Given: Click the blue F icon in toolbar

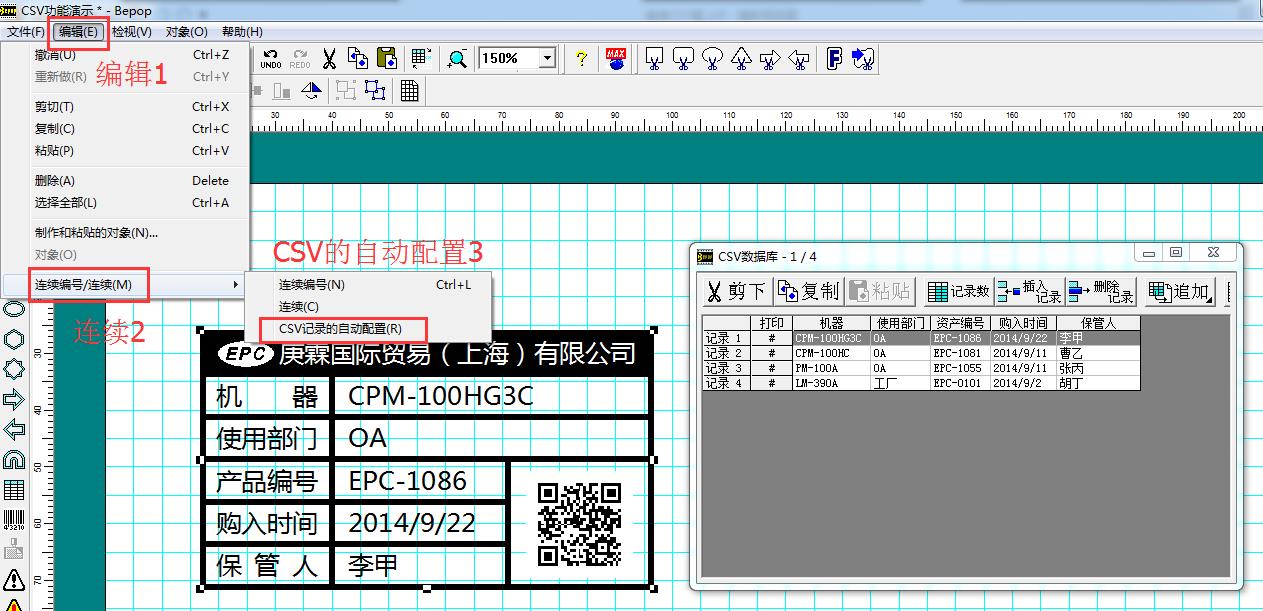Looking at the screenshot, I should coord(835,59).
